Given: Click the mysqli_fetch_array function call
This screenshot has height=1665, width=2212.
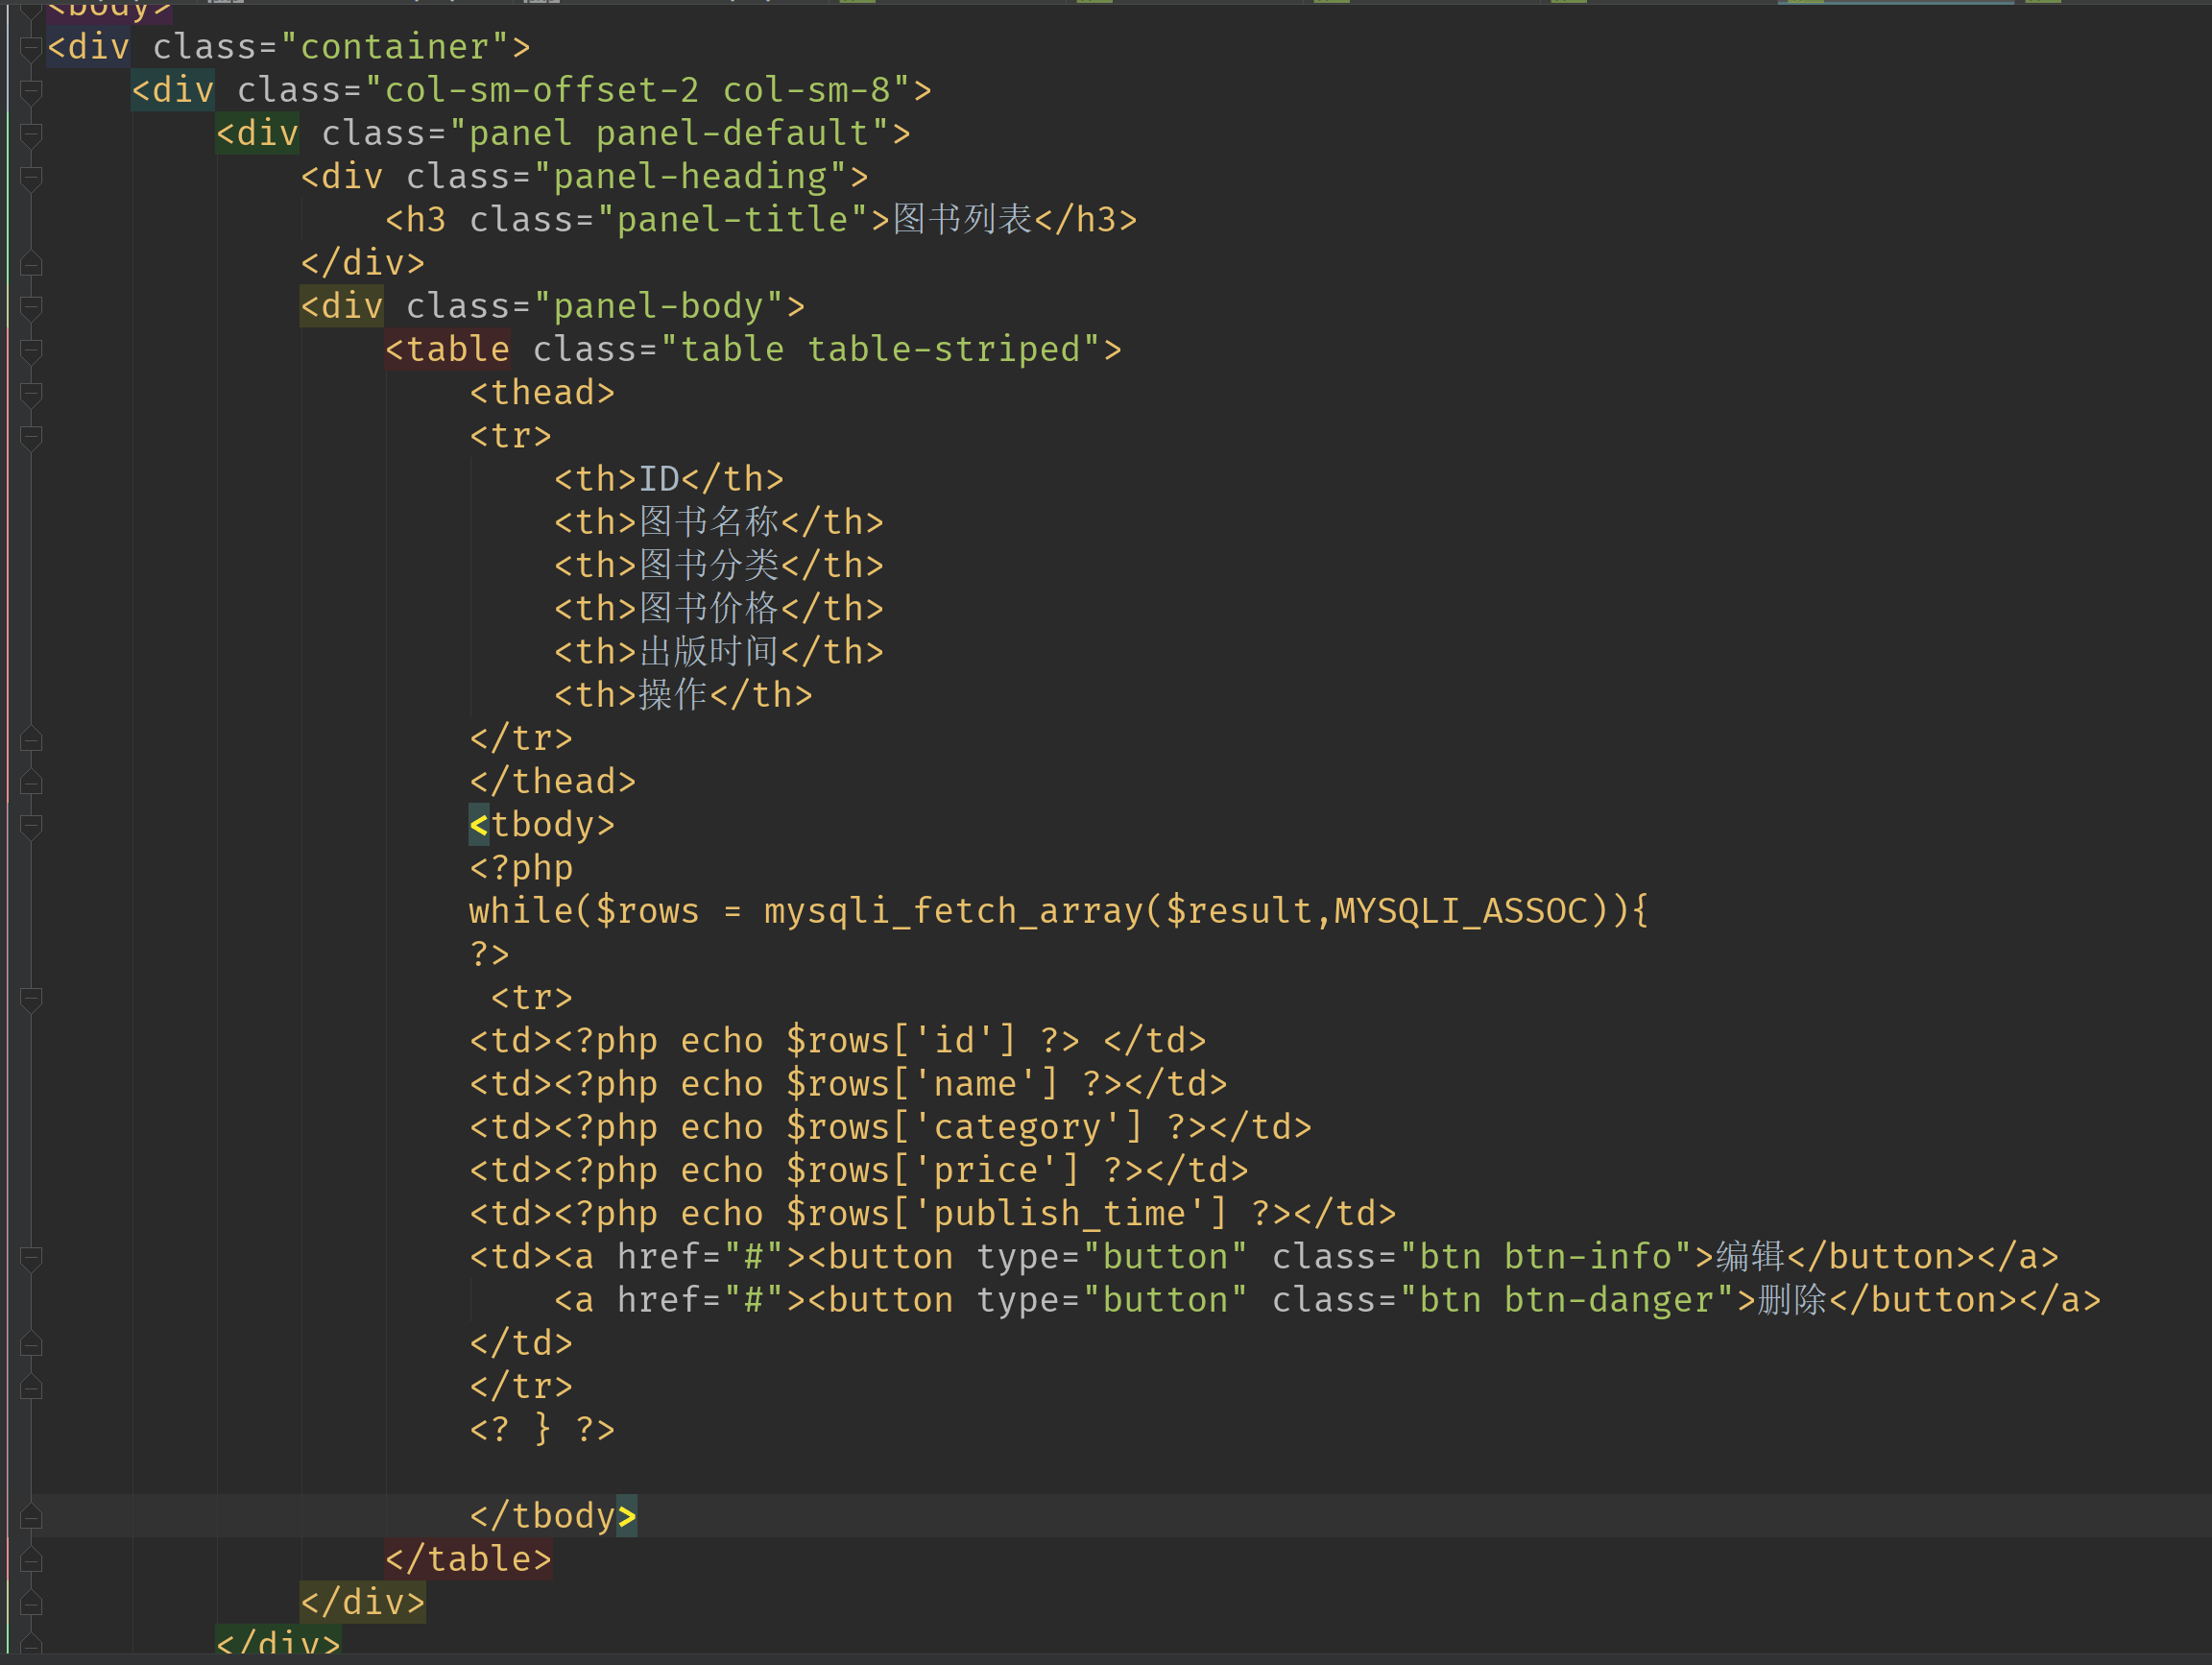Looking at the screenshot, I should 954,911.
